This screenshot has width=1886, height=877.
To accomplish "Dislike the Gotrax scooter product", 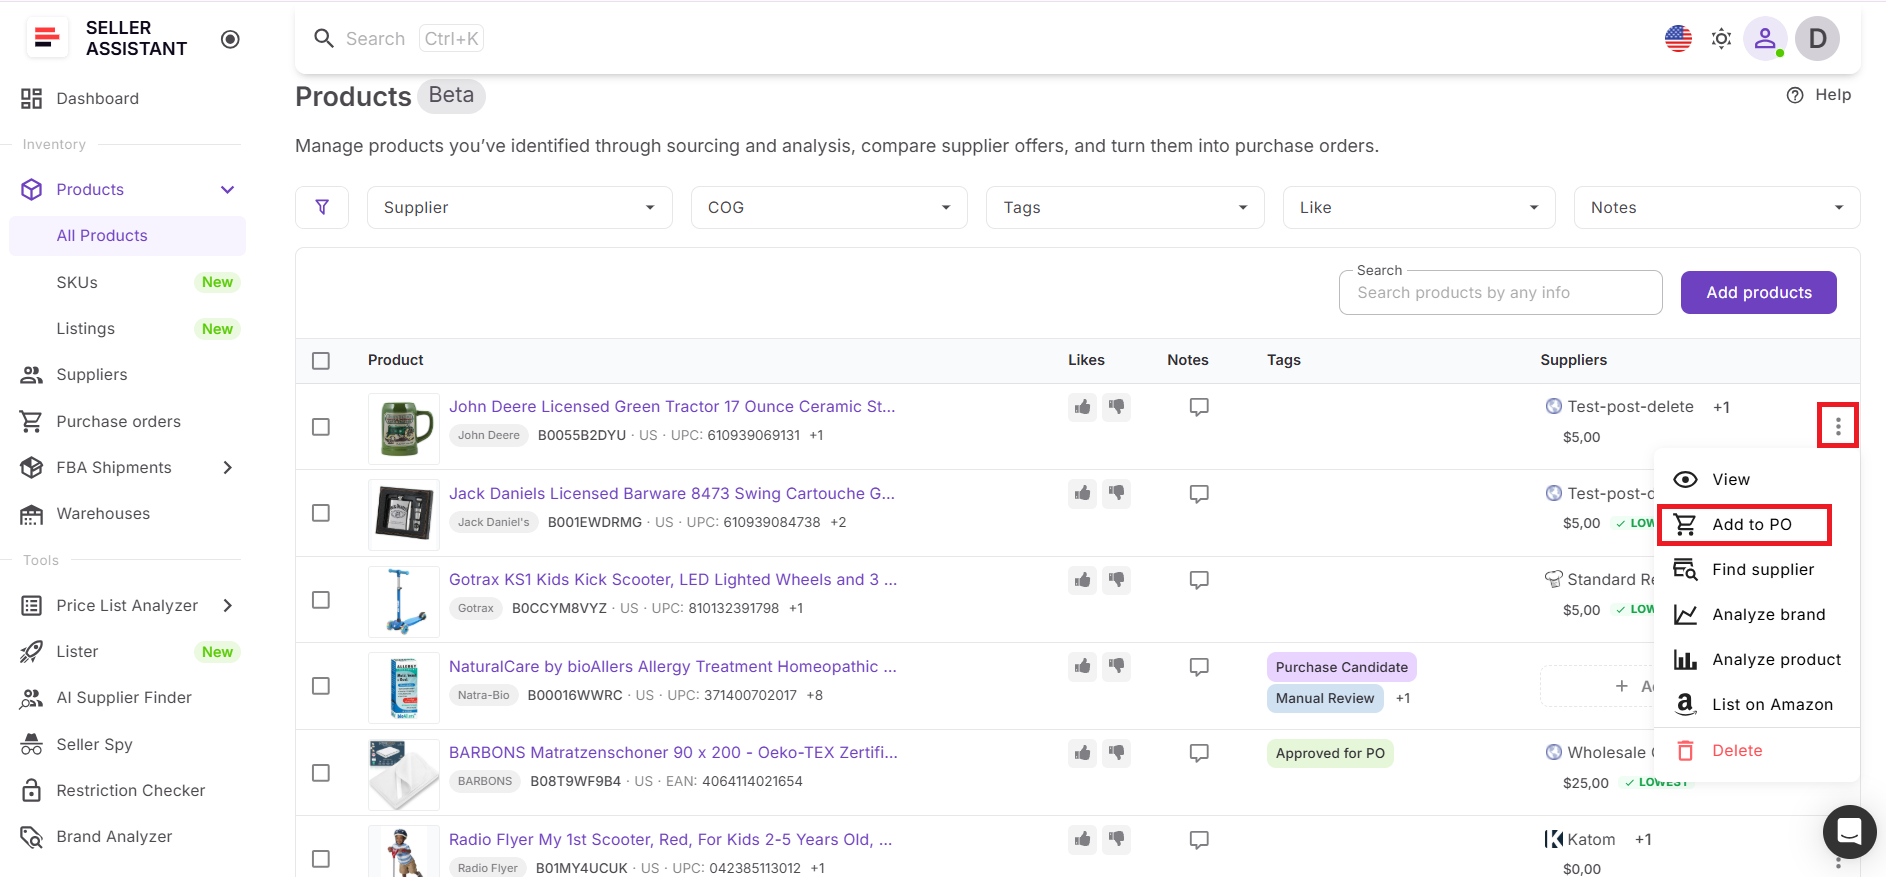I will pos(1116,580).
